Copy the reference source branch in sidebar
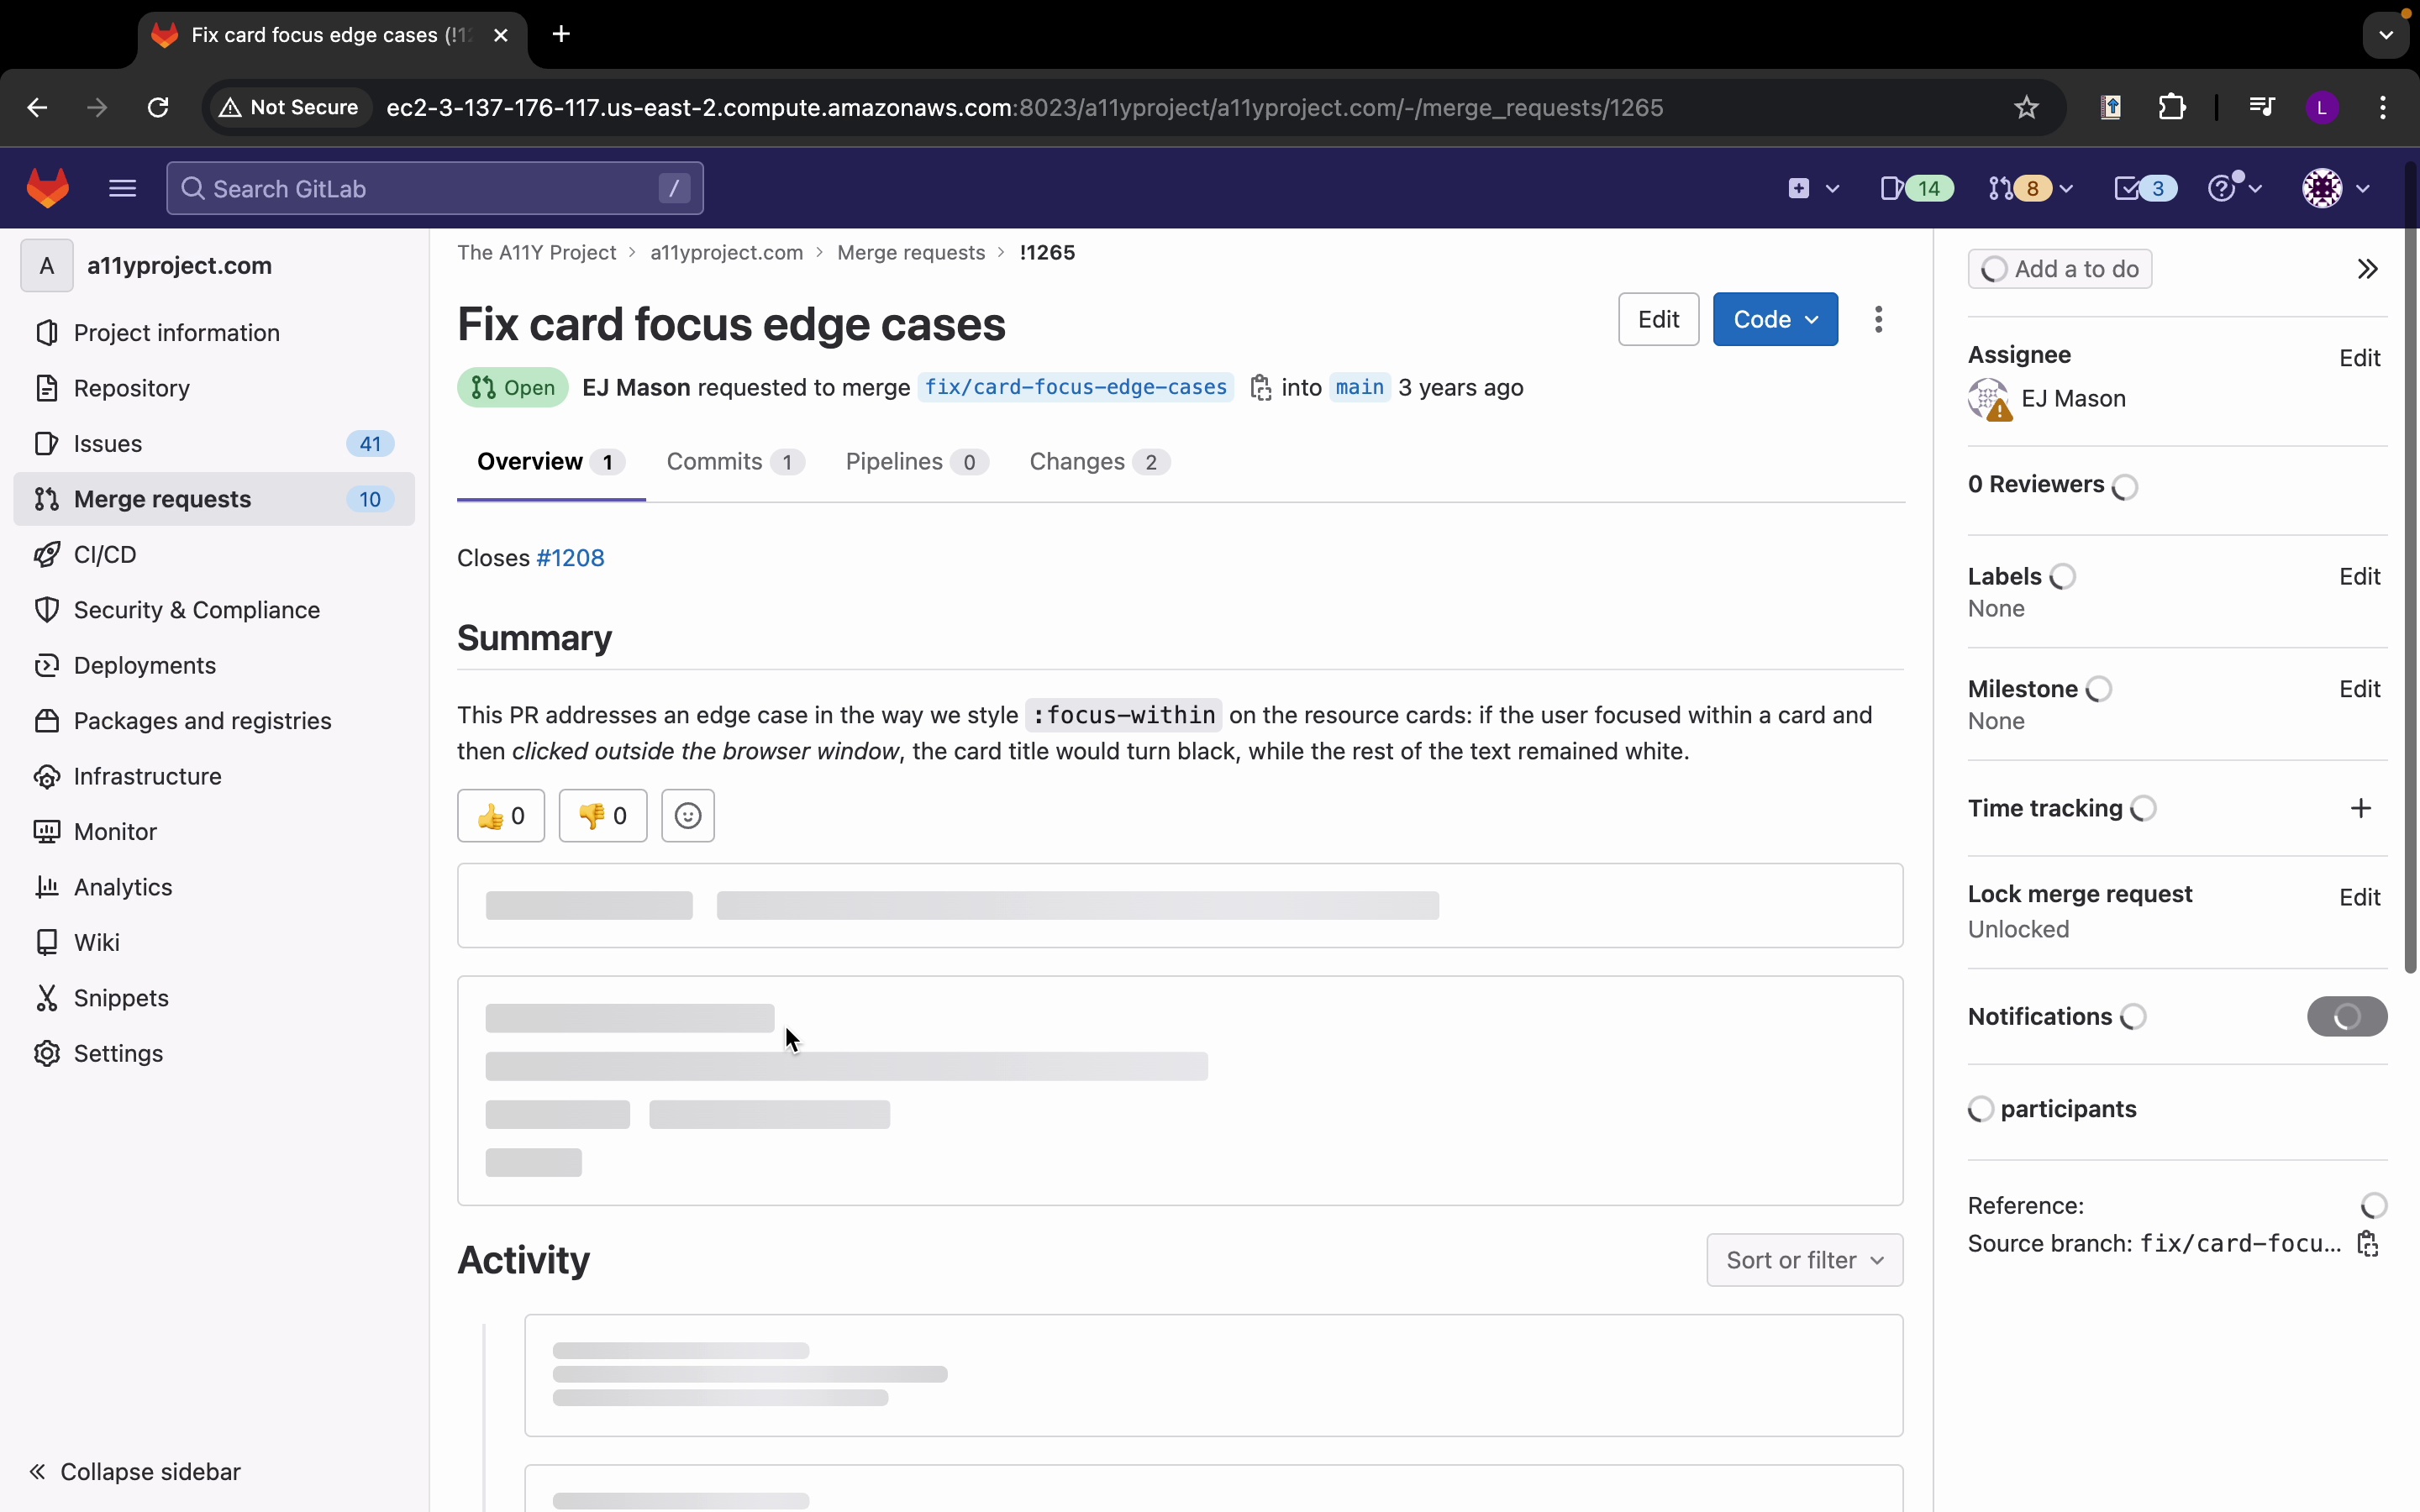 pyautogui.click(x=2367, y=1244)
